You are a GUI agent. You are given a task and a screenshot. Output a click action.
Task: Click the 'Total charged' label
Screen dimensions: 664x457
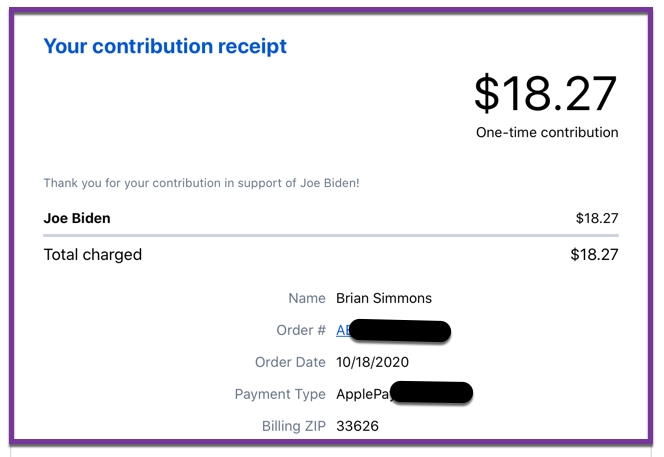[93, 255]
